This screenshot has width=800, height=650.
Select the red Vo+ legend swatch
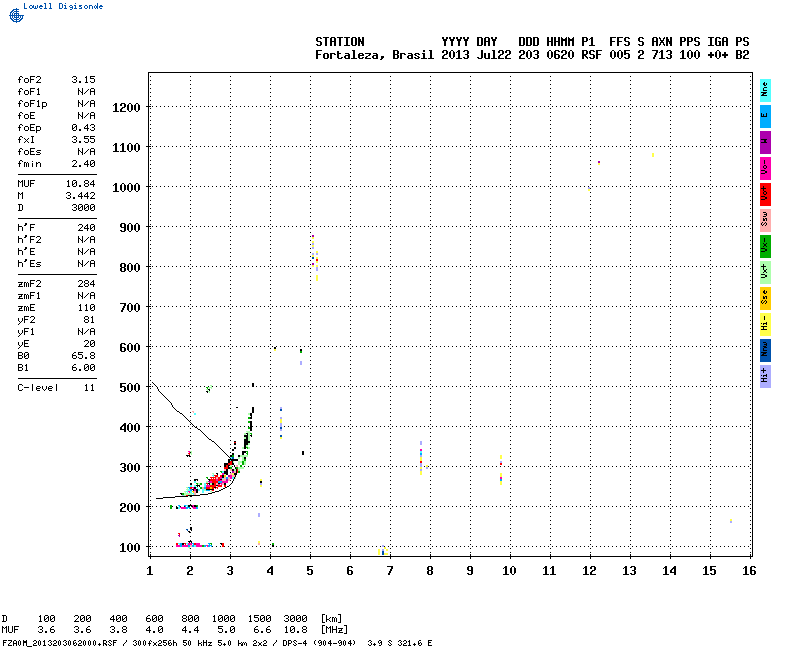point(765,194)
